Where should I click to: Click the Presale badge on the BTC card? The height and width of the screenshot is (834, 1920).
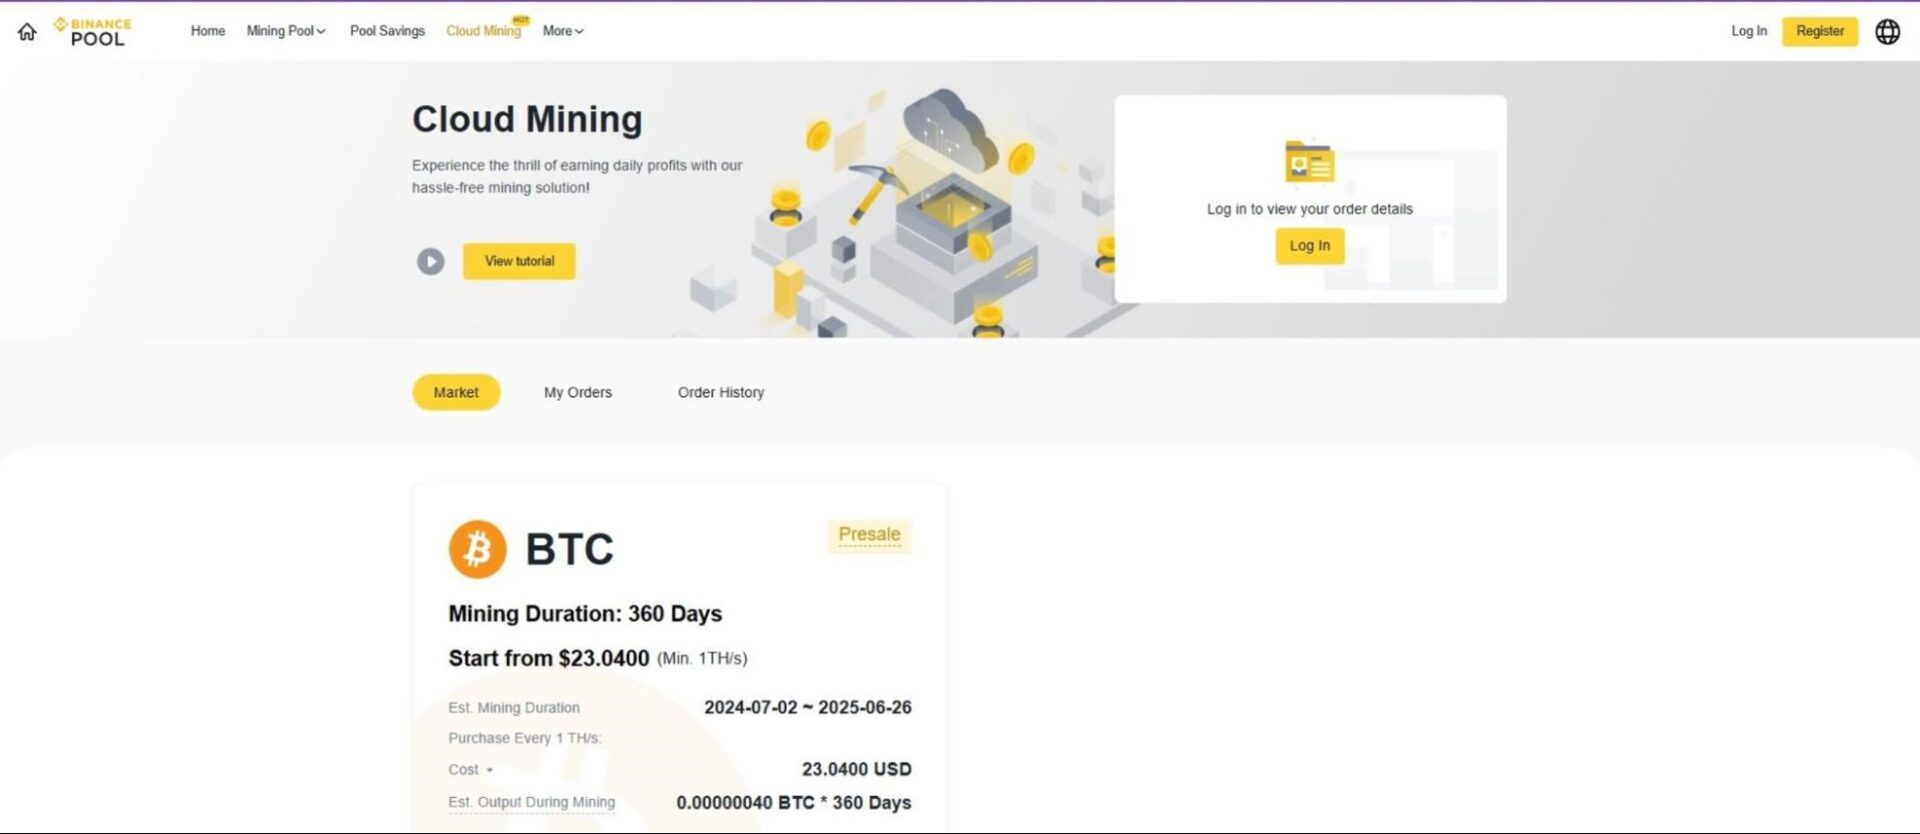click(868, 535)
